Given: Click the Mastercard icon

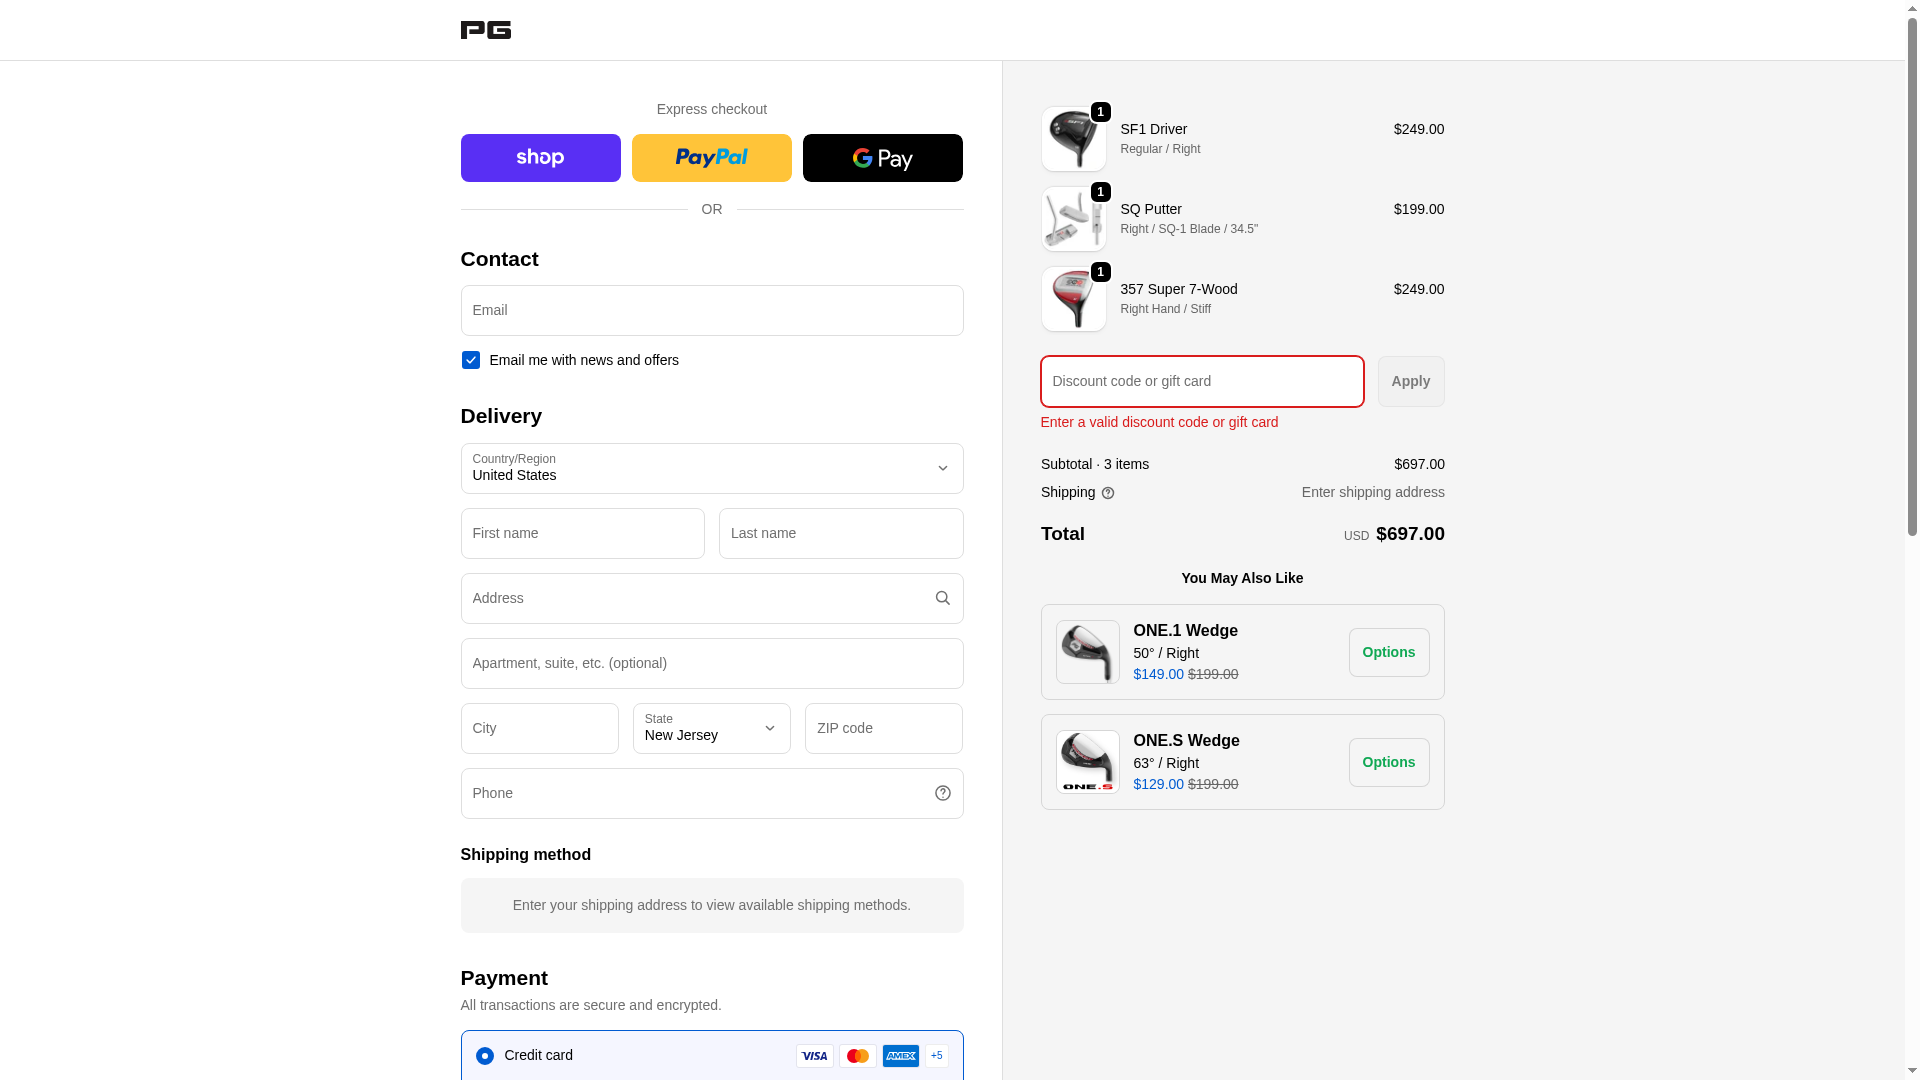Looking at the screenshot, I should coord(857,1056).
